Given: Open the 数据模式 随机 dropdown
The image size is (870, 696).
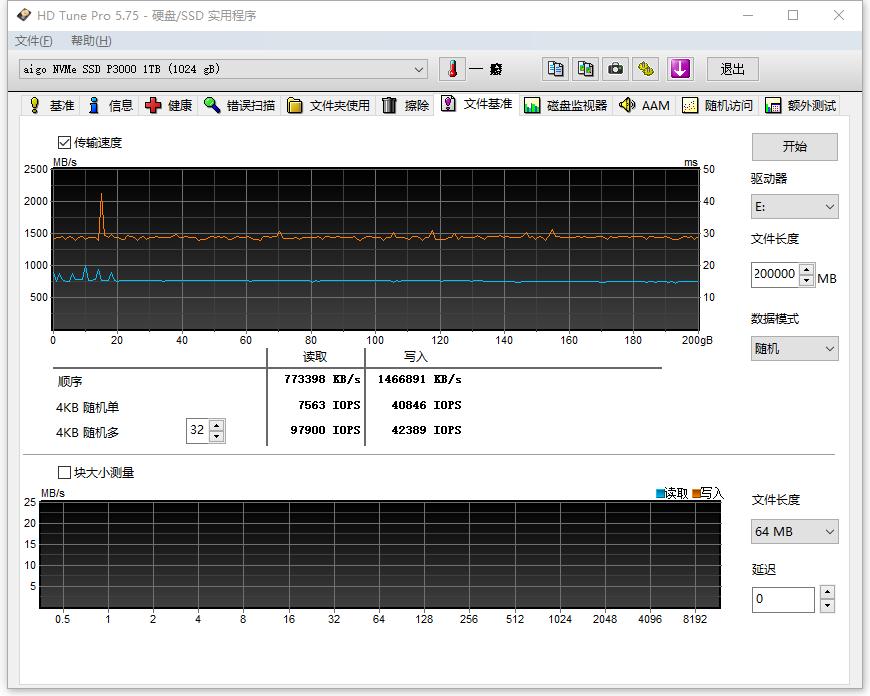Looking at the screenshot, I should (794, 348).
